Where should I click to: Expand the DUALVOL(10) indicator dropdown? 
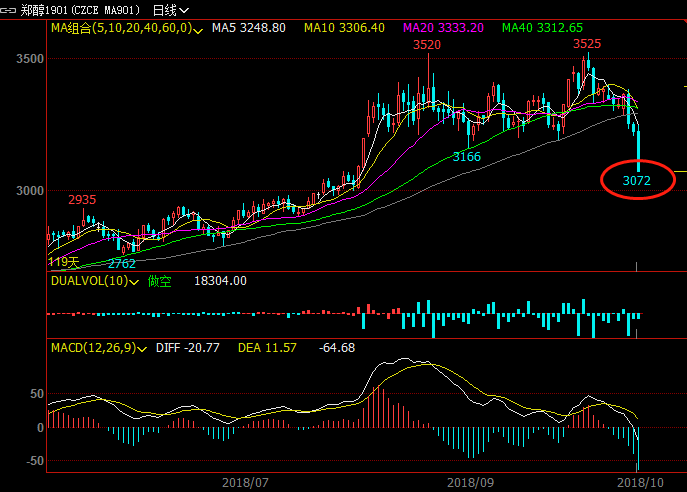pyautogui.click(x=135, y=283)
